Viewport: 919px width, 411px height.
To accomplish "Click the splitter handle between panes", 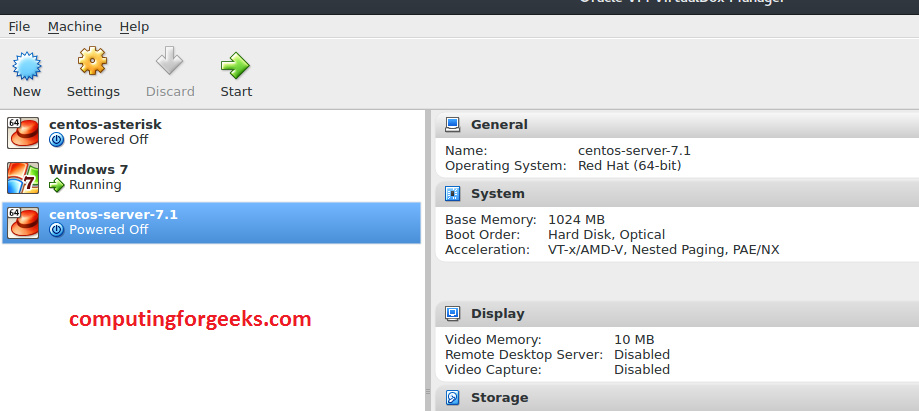I will point(428,392).
